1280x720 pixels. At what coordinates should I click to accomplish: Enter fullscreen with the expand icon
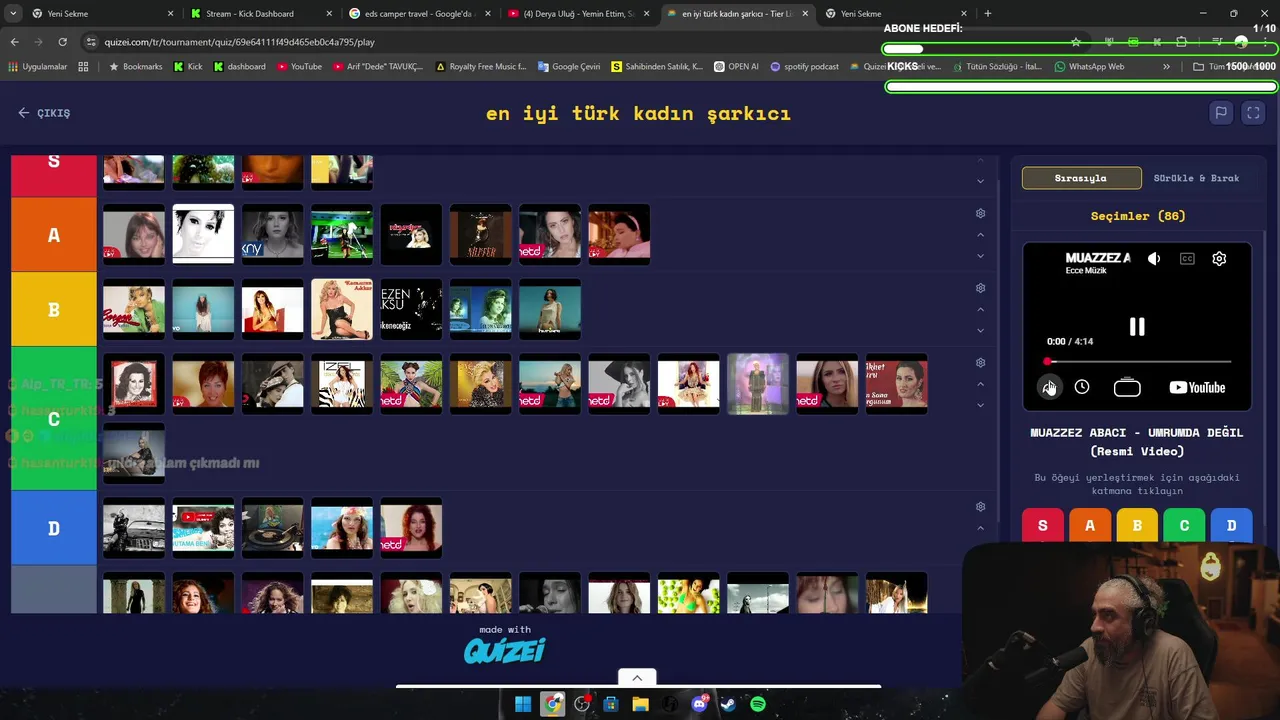pyautogui.click(x=1253, y=113)
